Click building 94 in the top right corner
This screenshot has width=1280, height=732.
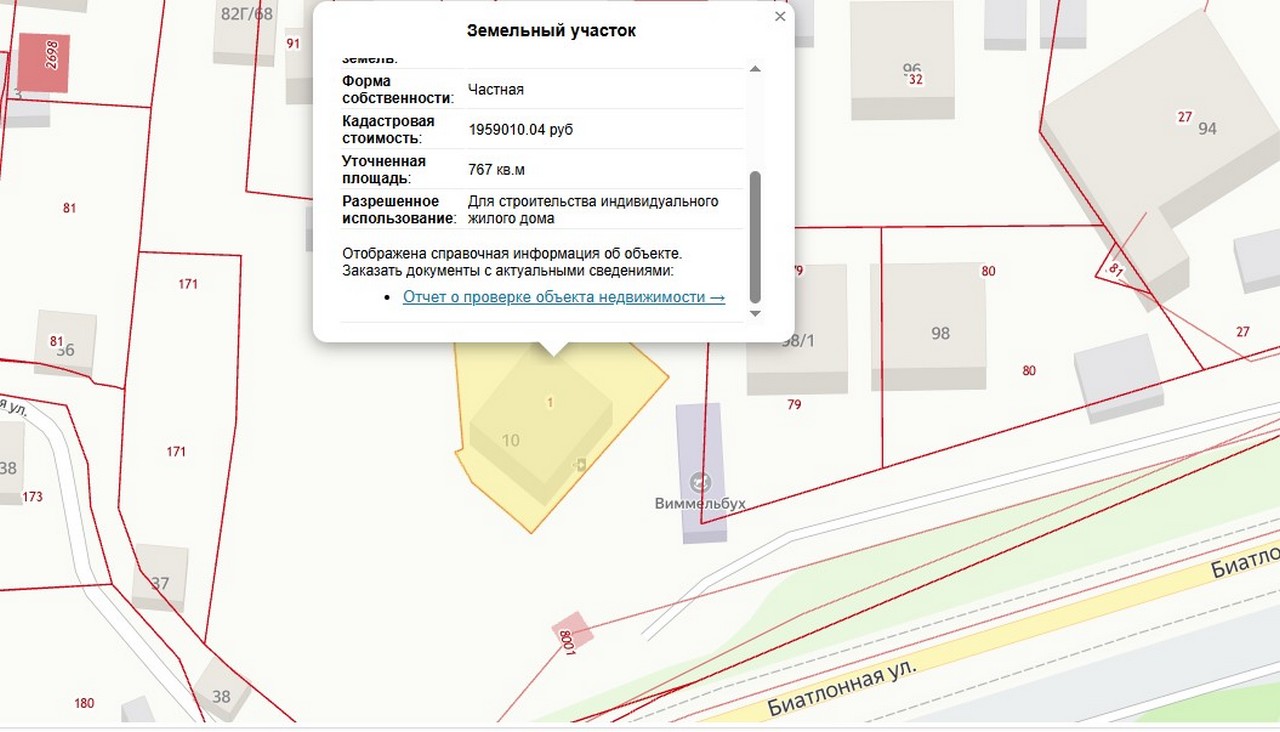point(1205,128)
